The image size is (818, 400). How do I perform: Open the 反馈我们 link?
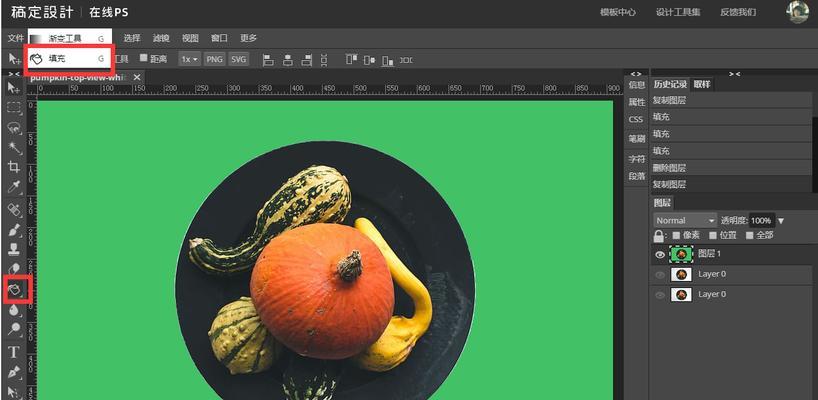pos(738,12)
